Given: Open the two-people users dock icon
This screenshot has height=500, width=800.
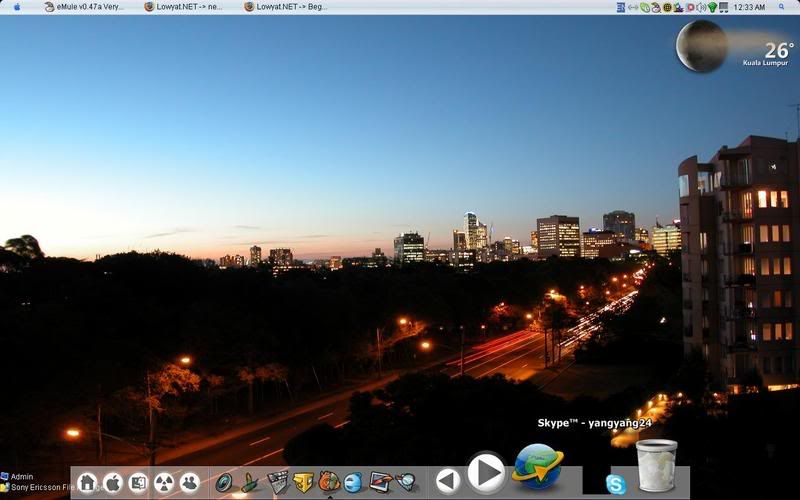Looking at the screenshot, I should point(189,483).
